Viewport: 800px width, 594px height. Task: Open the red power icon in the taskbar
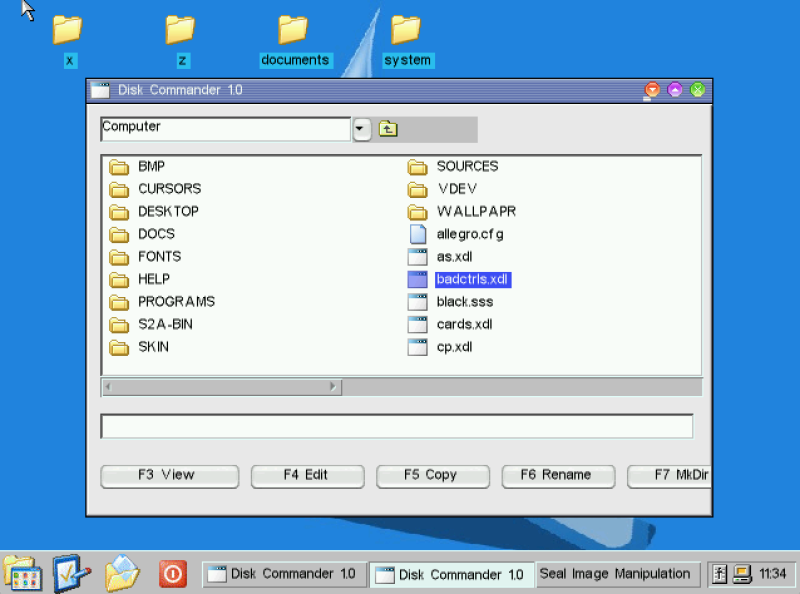pos(172,574)
